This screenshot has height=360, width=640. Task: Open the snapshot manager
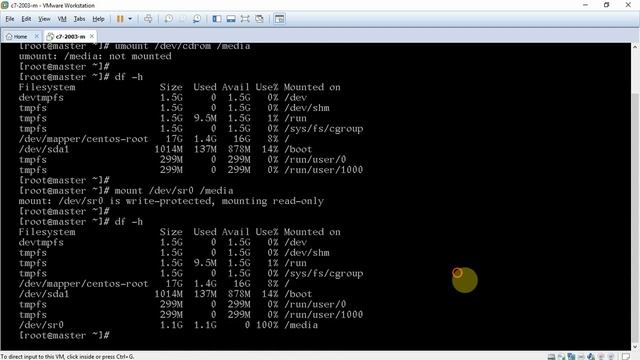tap(197, 19)
